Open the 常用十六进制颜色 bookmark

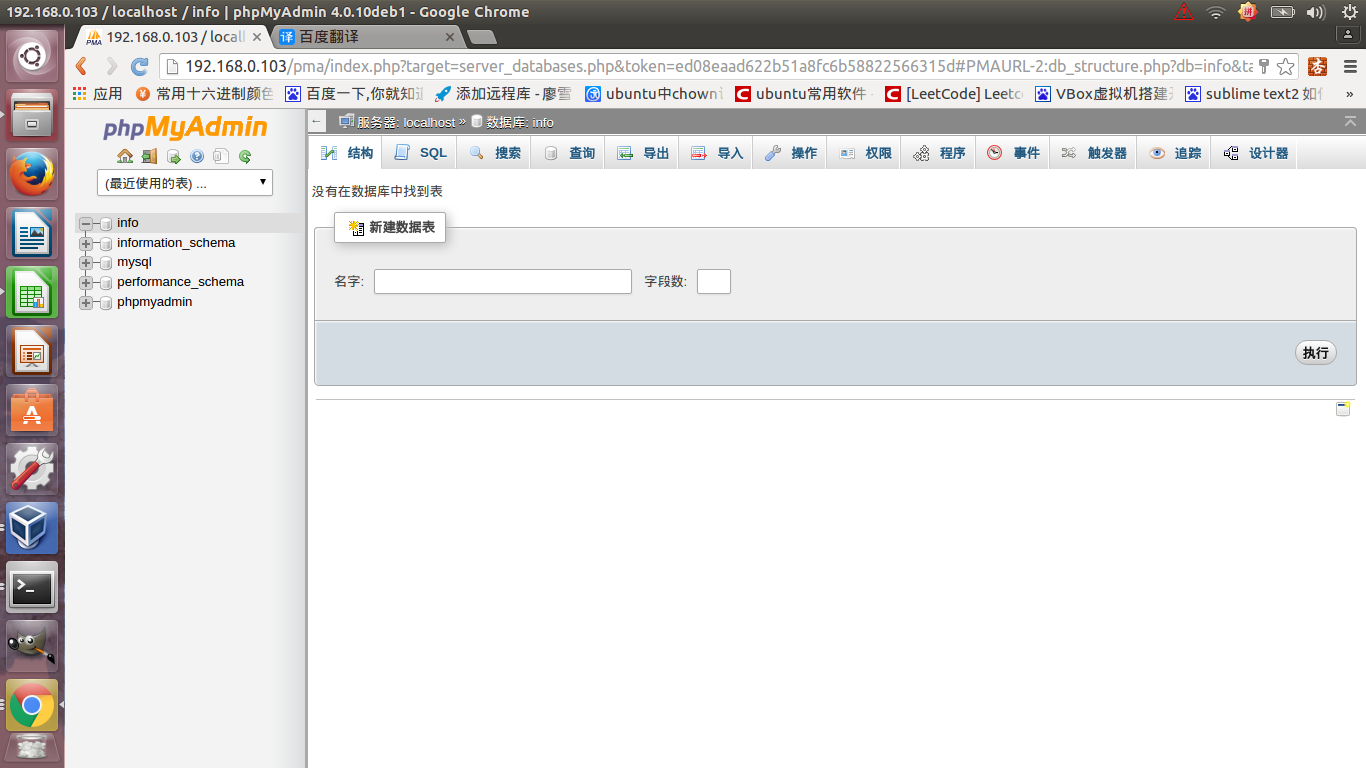tap(203, 94)
